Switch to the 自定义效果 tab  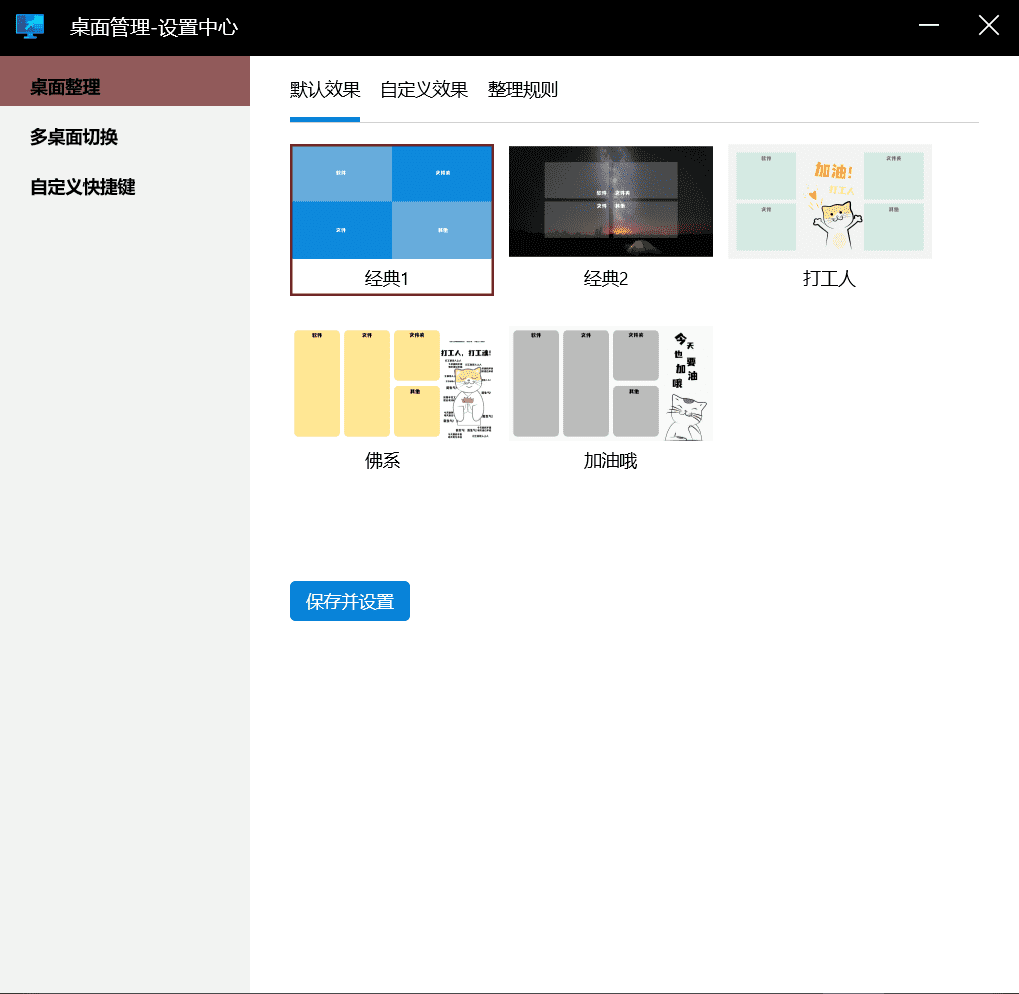click(424, 90)
